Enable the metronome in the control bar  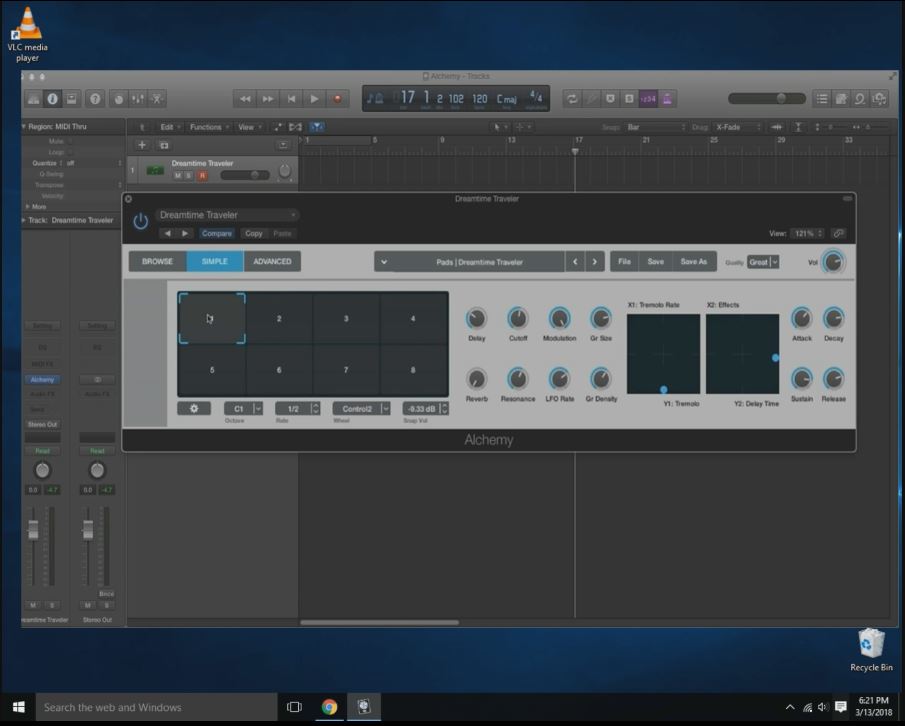point(668,98)
